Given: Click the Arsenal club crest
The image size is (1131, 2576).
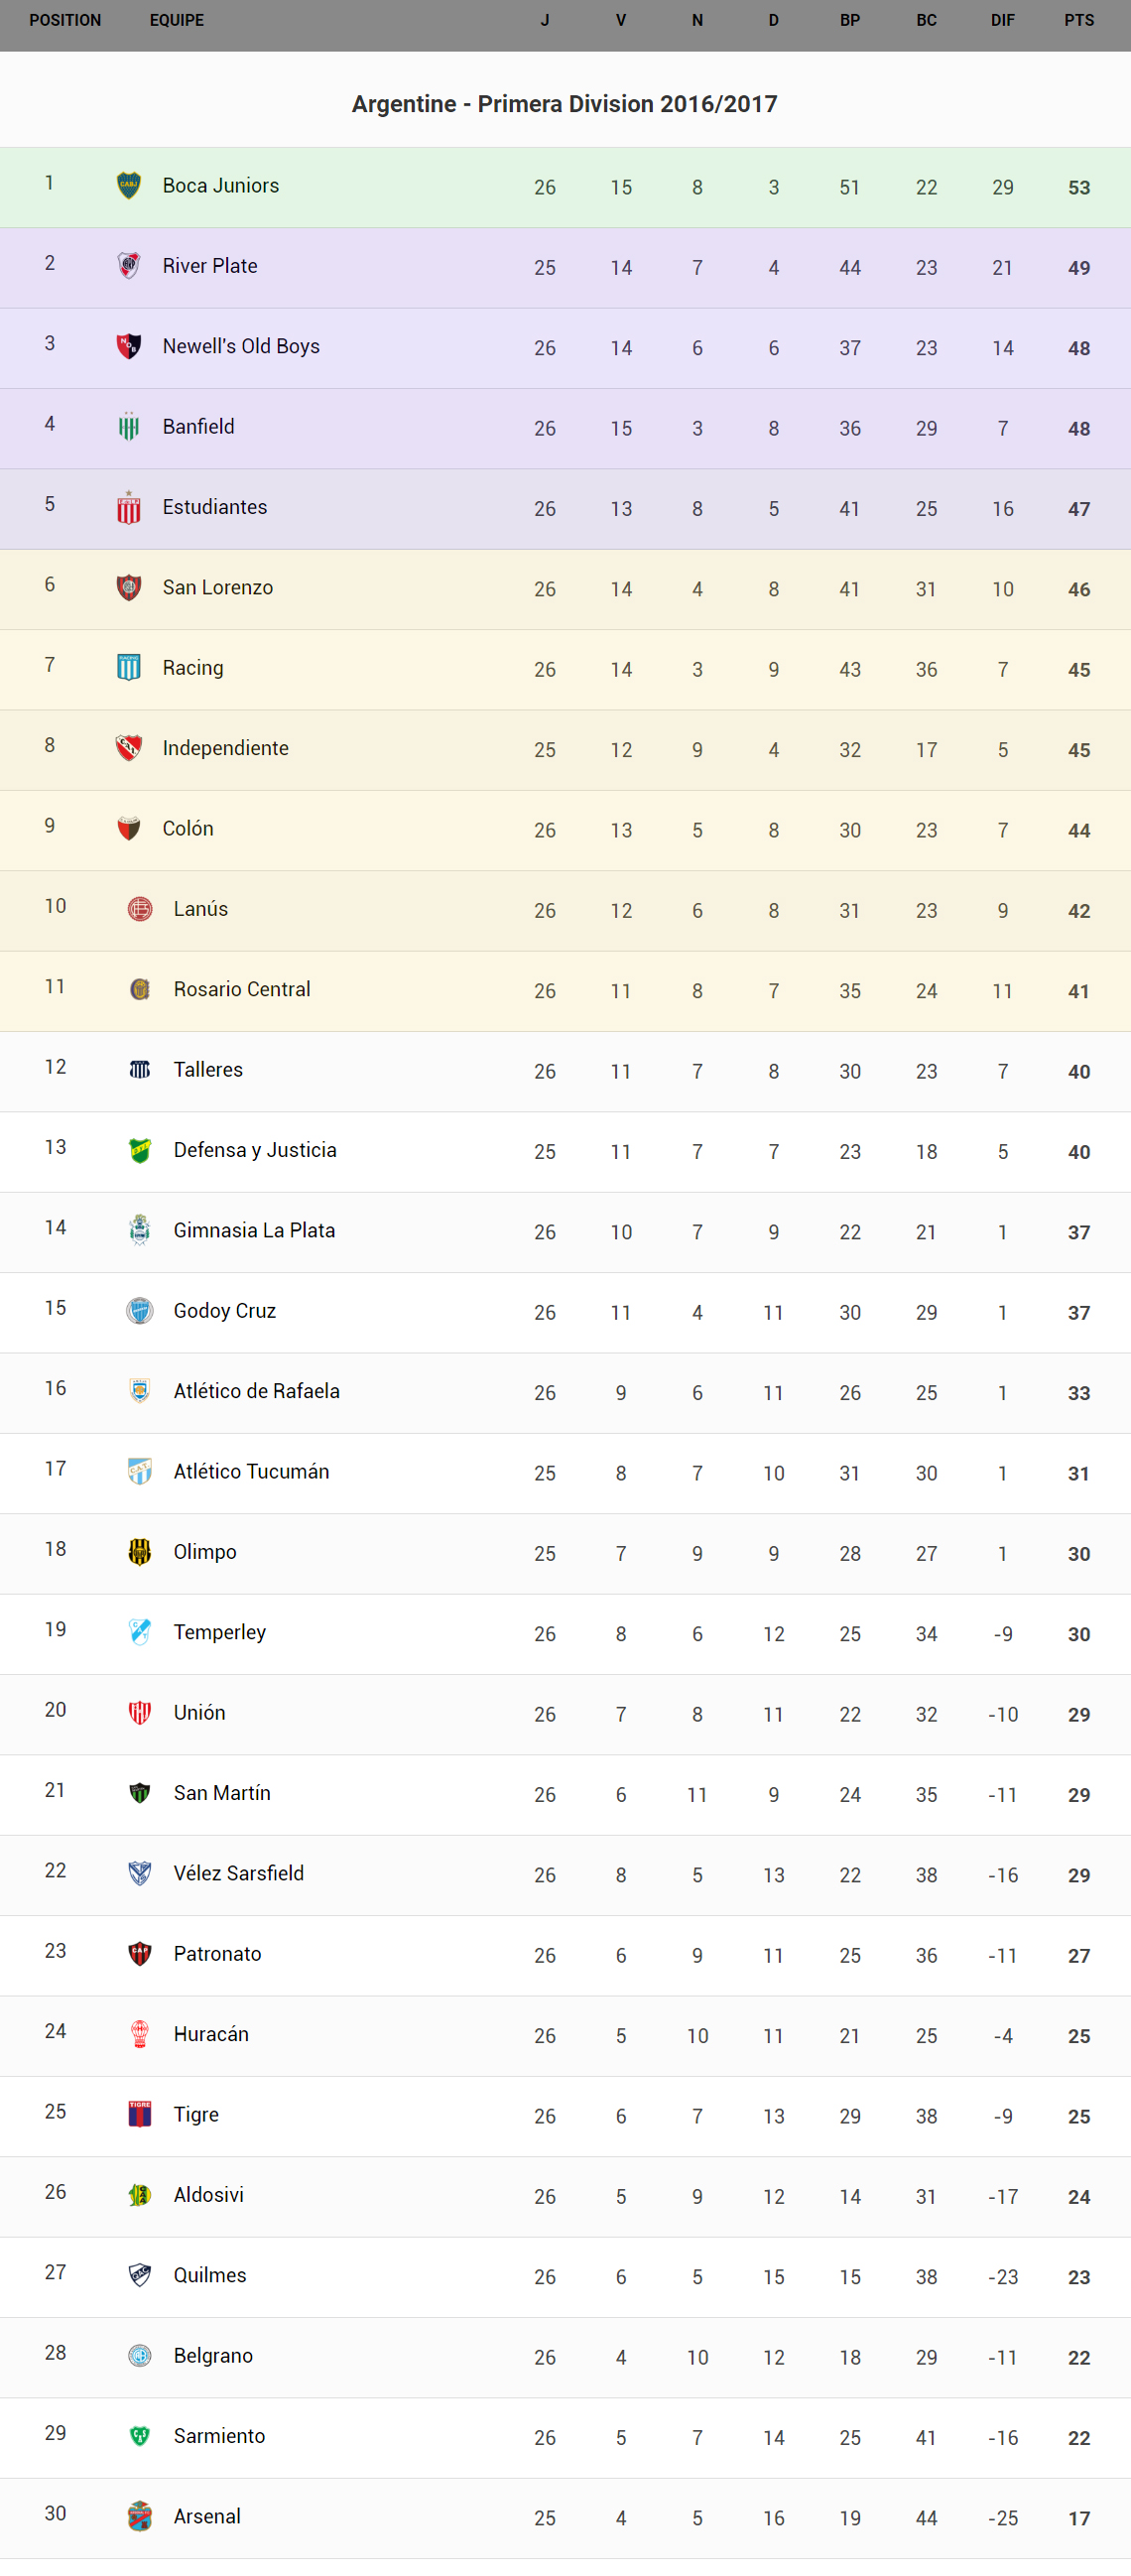Looking at the screenshot, I should pyautogui.click(x=140, y=2516).
